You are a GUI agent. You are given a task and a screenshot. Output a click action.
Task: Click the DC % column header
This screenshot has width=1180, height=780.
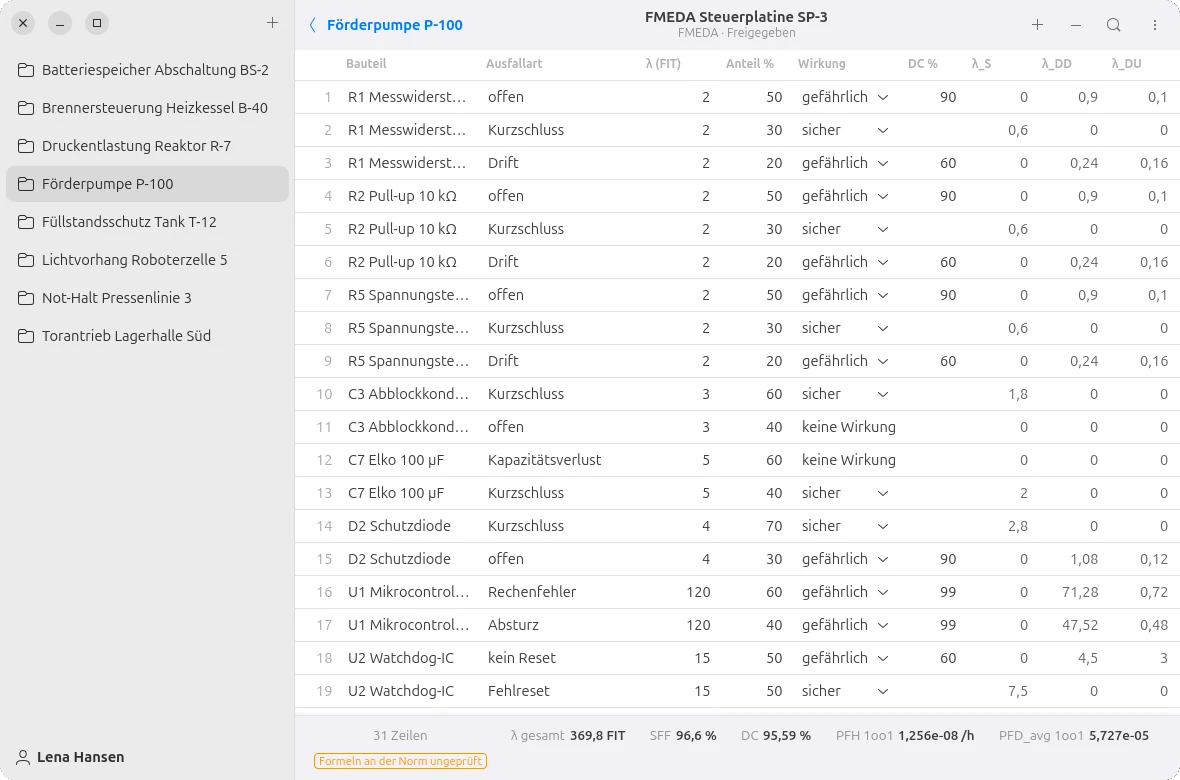click(x=923, y=64)
